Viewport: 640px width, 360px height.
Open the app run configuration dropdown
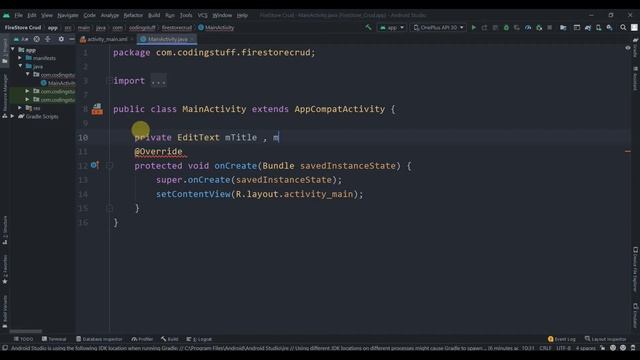[392, 27]
